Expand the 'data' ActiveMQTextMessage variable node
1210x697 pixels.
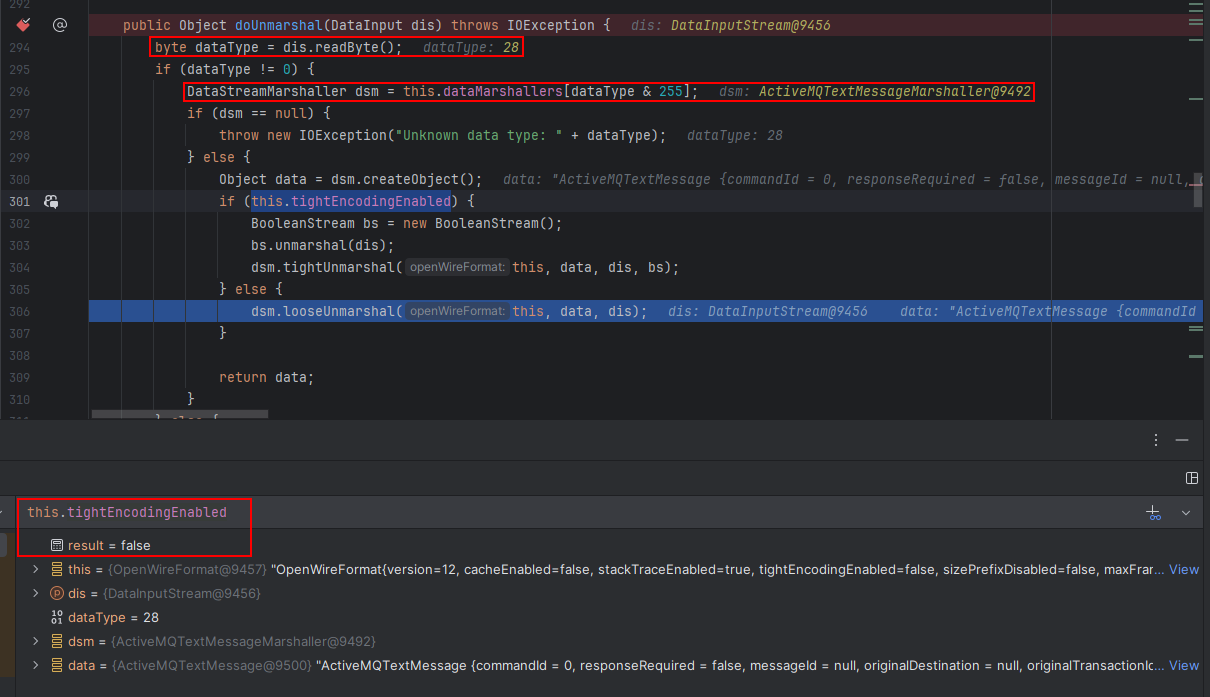click(36, 665)
